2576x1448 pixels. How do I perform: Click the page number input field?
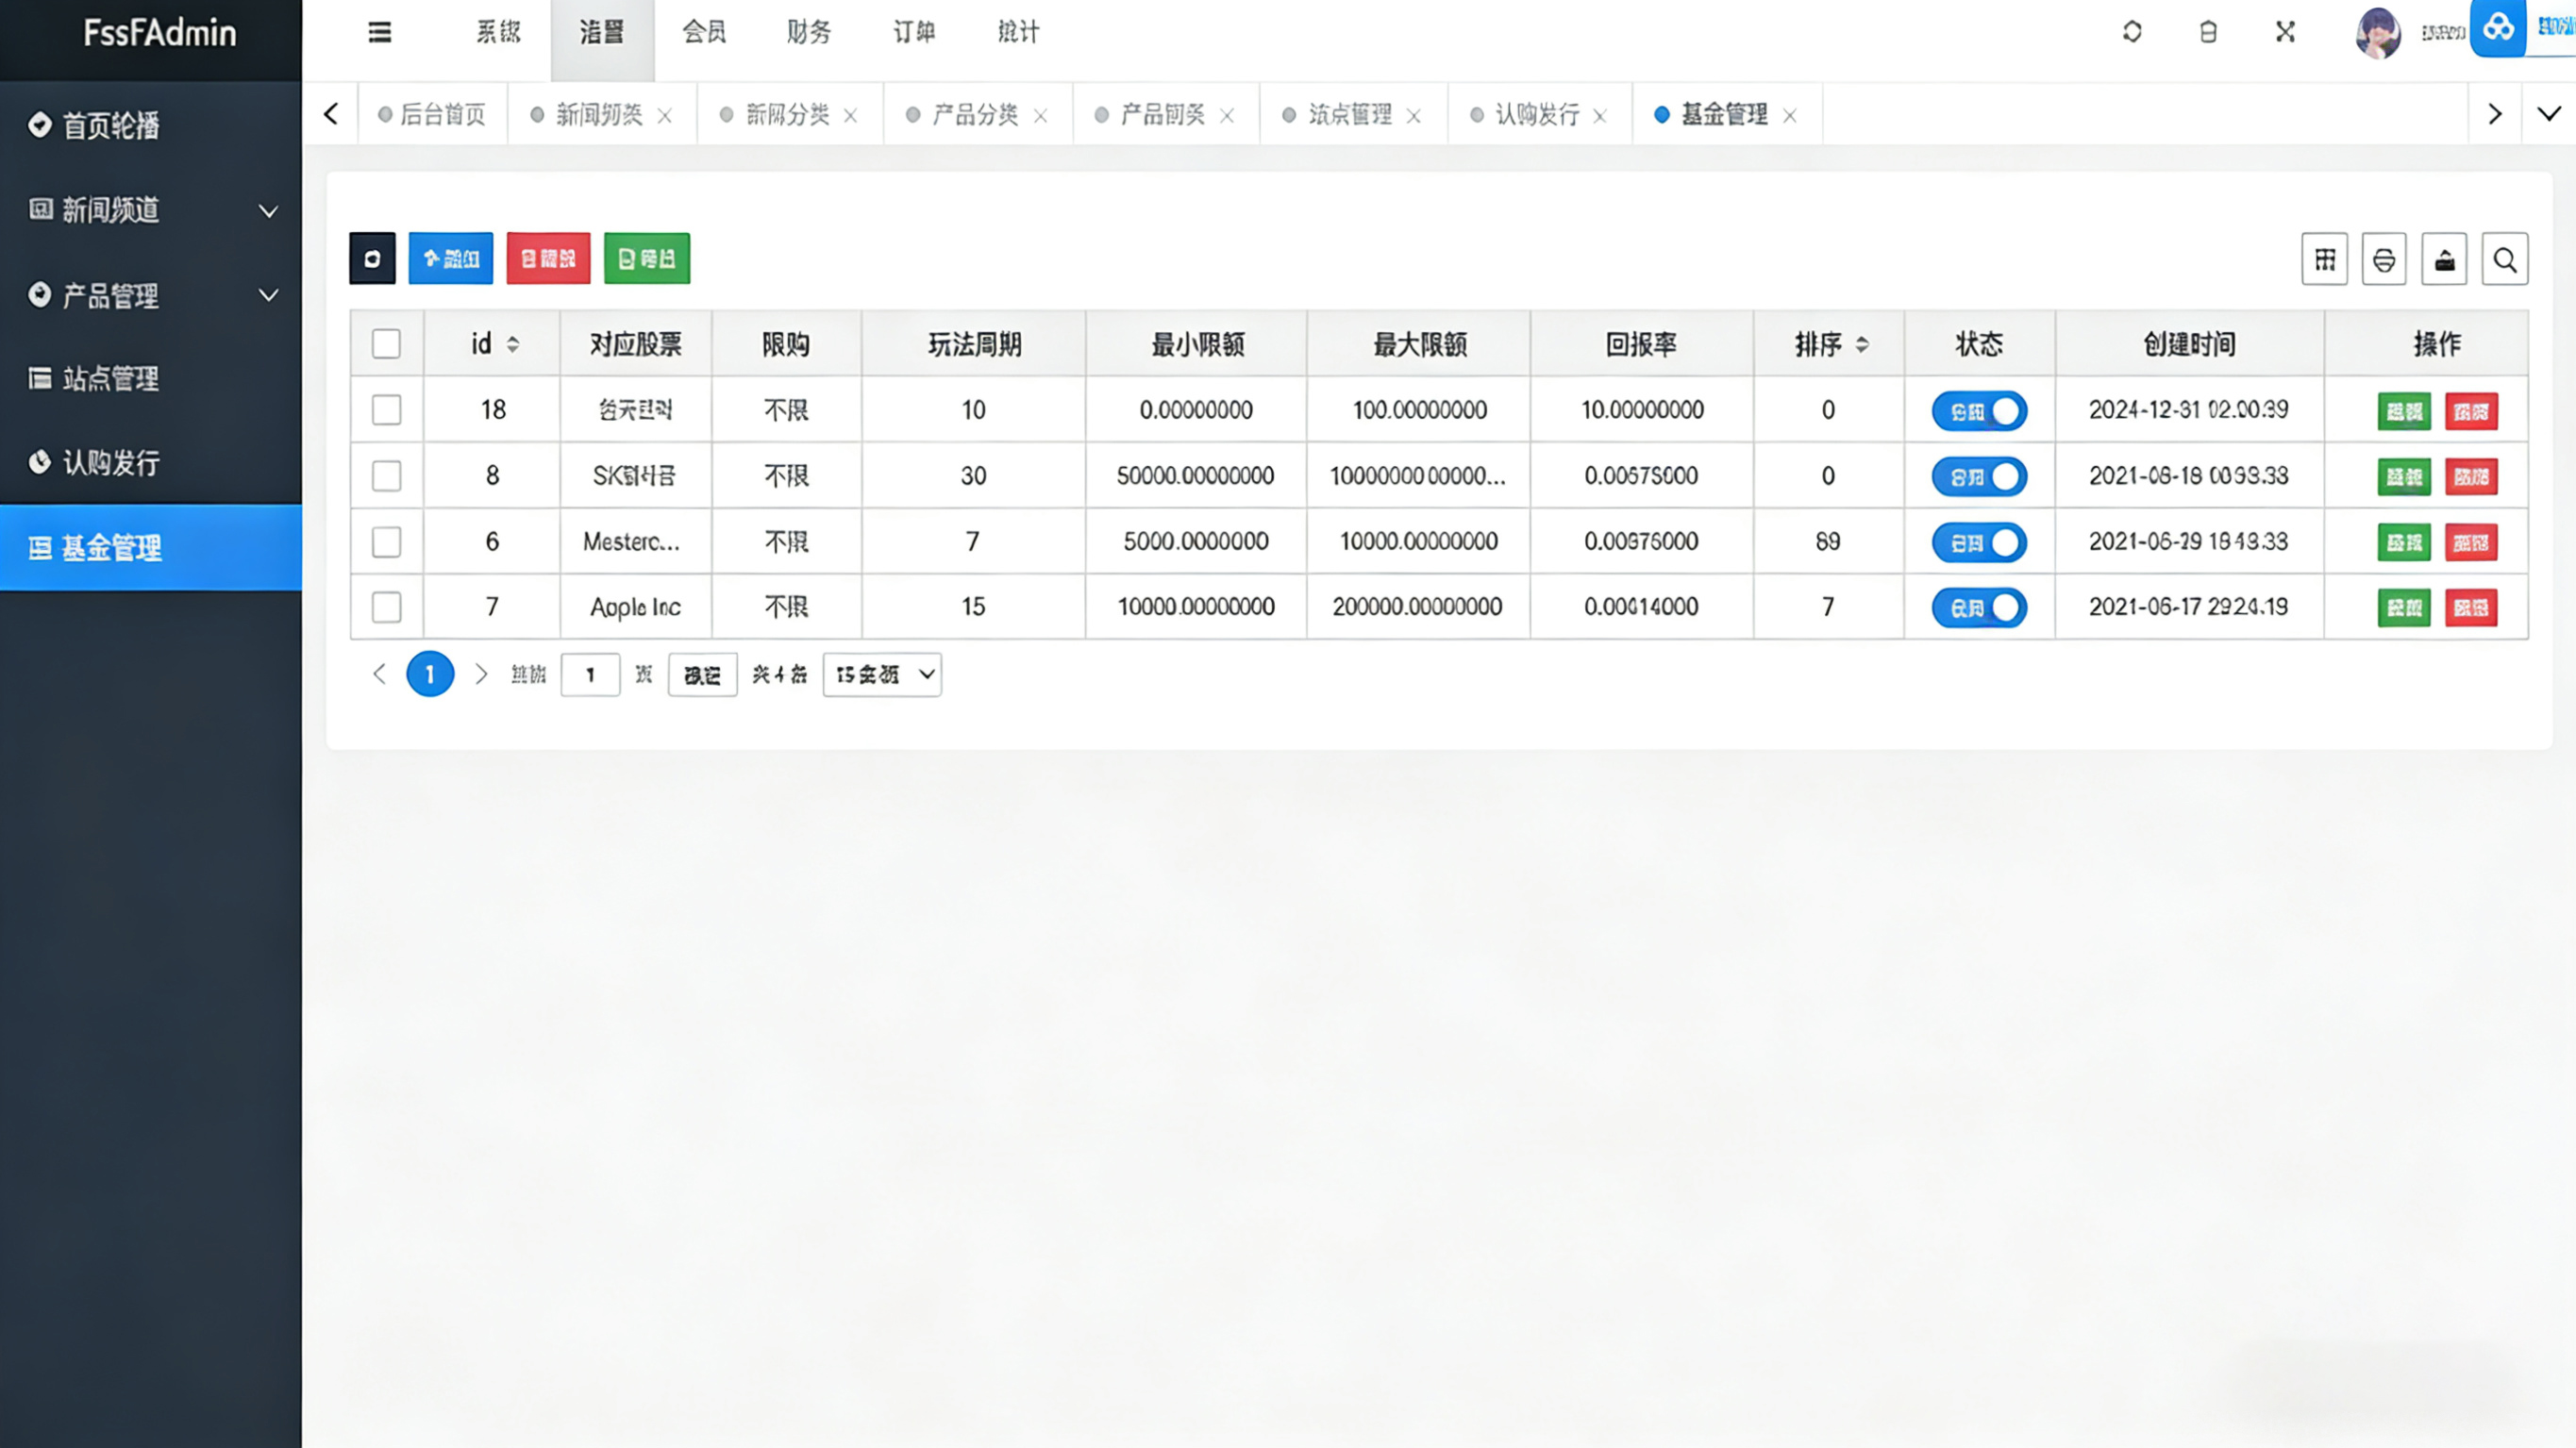(x=590, y=675)
